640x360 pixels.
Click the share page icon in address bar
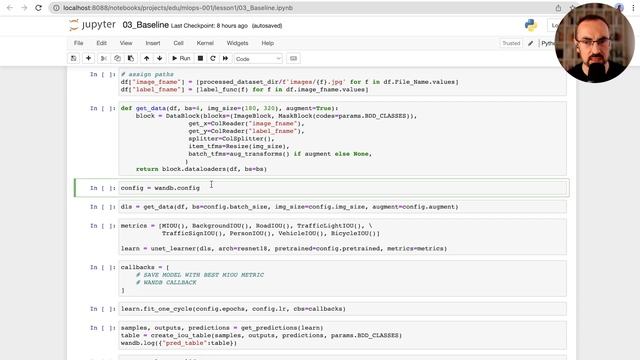point(558,8)
